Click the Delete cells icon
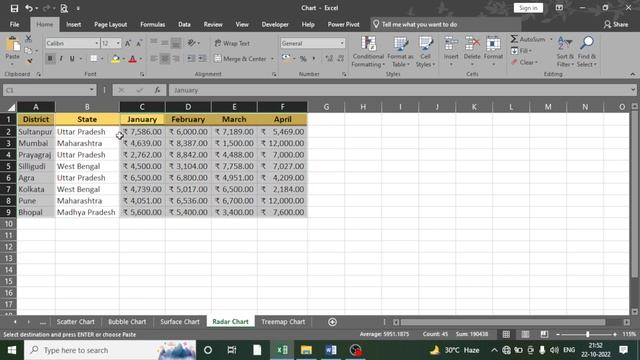This screenshot has width=640, height=360. tap(472, 44)
